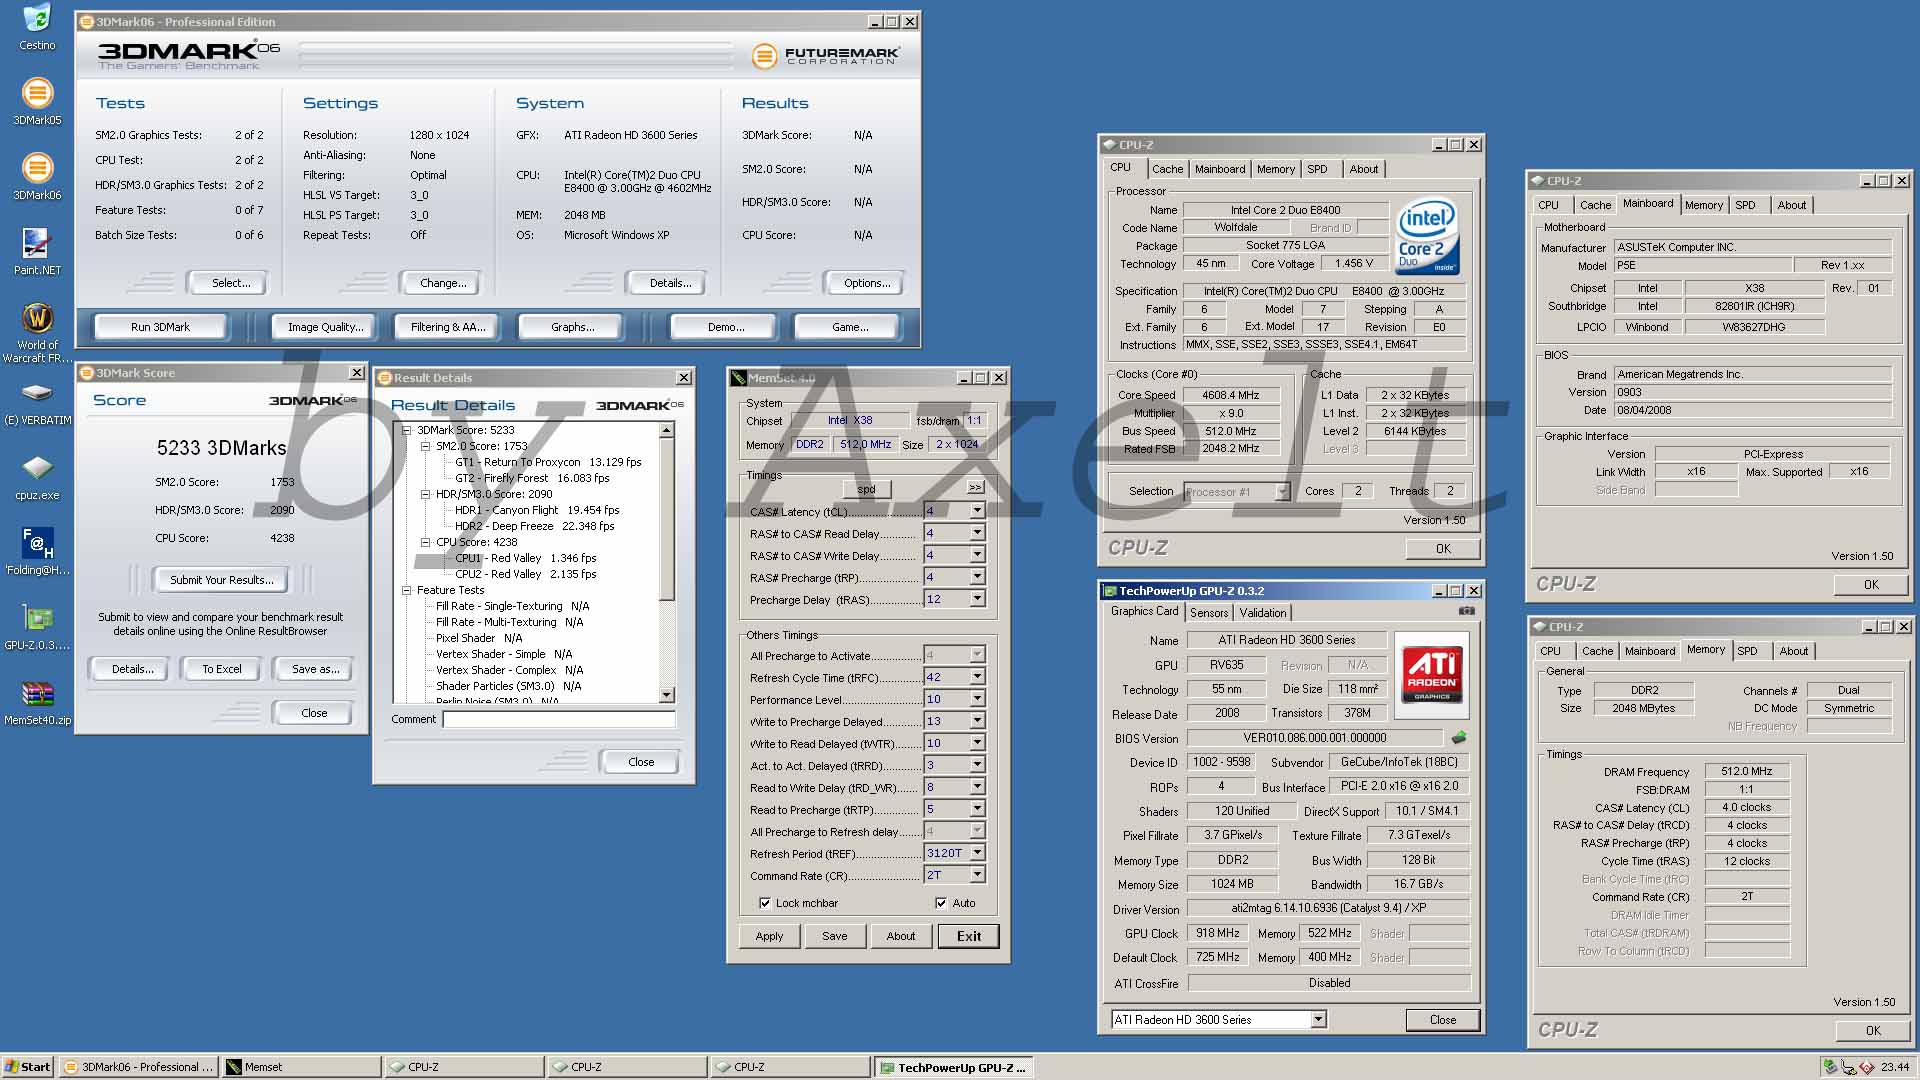Click the Intel Core 2 Duo logo
This screenshot has height=1080, width=1920.
(1427, 236)
